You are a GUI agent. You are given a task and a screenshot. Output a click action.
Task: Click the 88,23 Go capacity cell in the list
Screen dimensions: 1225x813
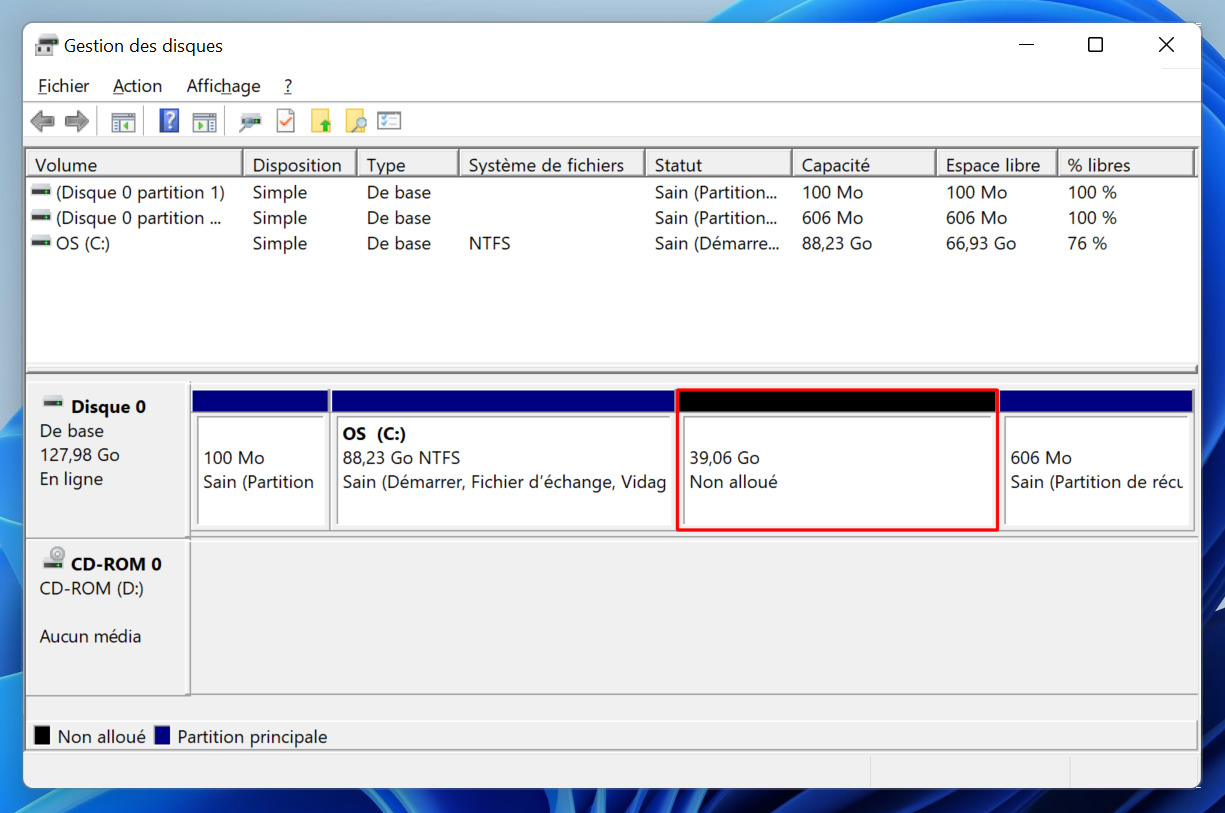[x=836, y=243]
